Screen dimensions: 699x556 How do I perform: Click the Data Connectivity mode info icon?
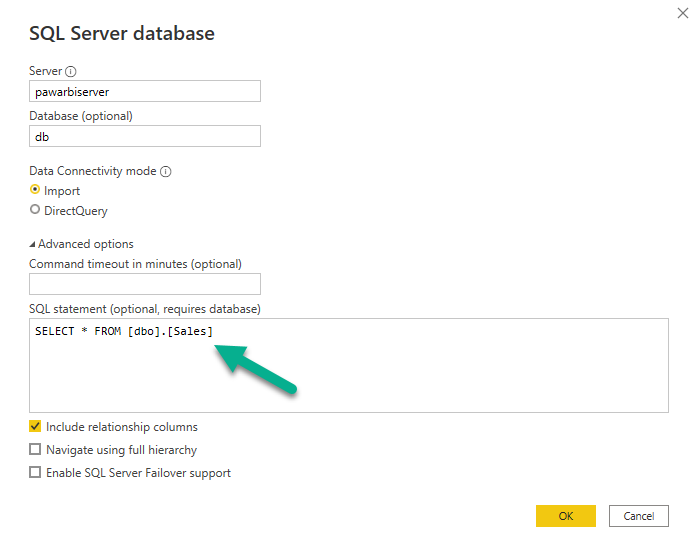pos(166,171)
